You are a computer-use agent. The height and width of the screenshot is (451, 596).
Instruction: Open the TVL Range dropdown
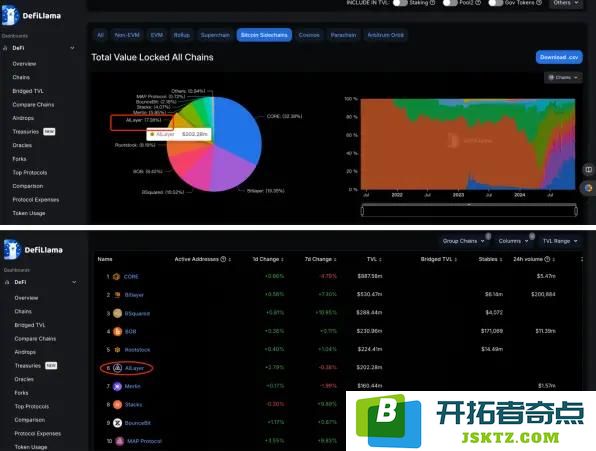(x=560, y=241)
